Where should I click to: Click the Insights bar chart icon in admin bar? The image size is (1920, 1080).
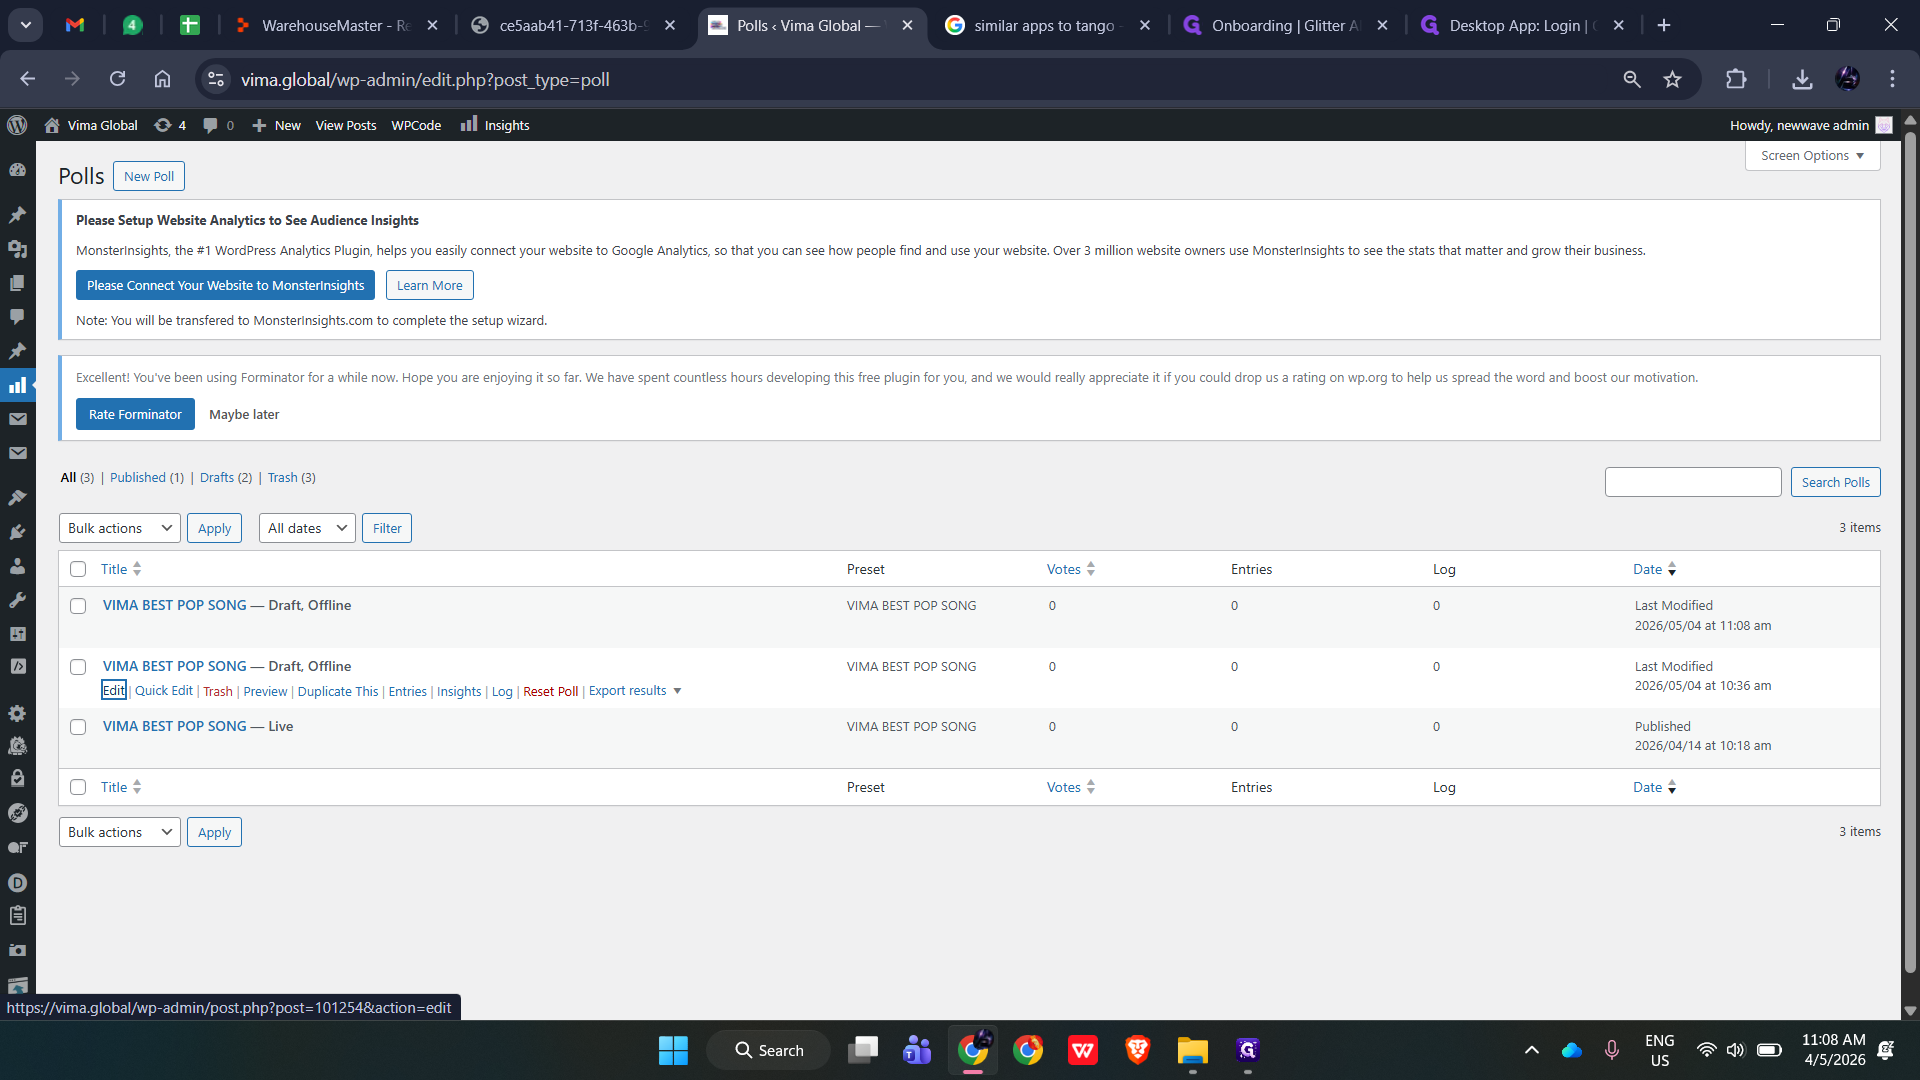click(468, 124)
